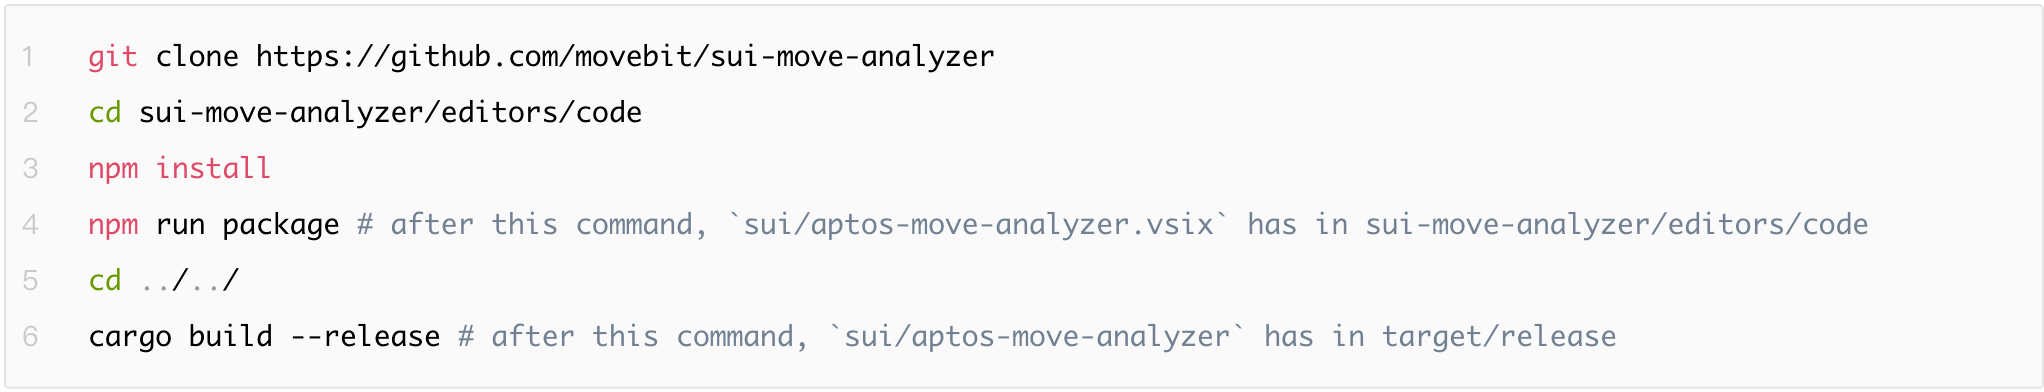The height and width of the screenshot is (392, 2044).
Task: Click the 'clone' word on line 1
Action: click(197, 57)
